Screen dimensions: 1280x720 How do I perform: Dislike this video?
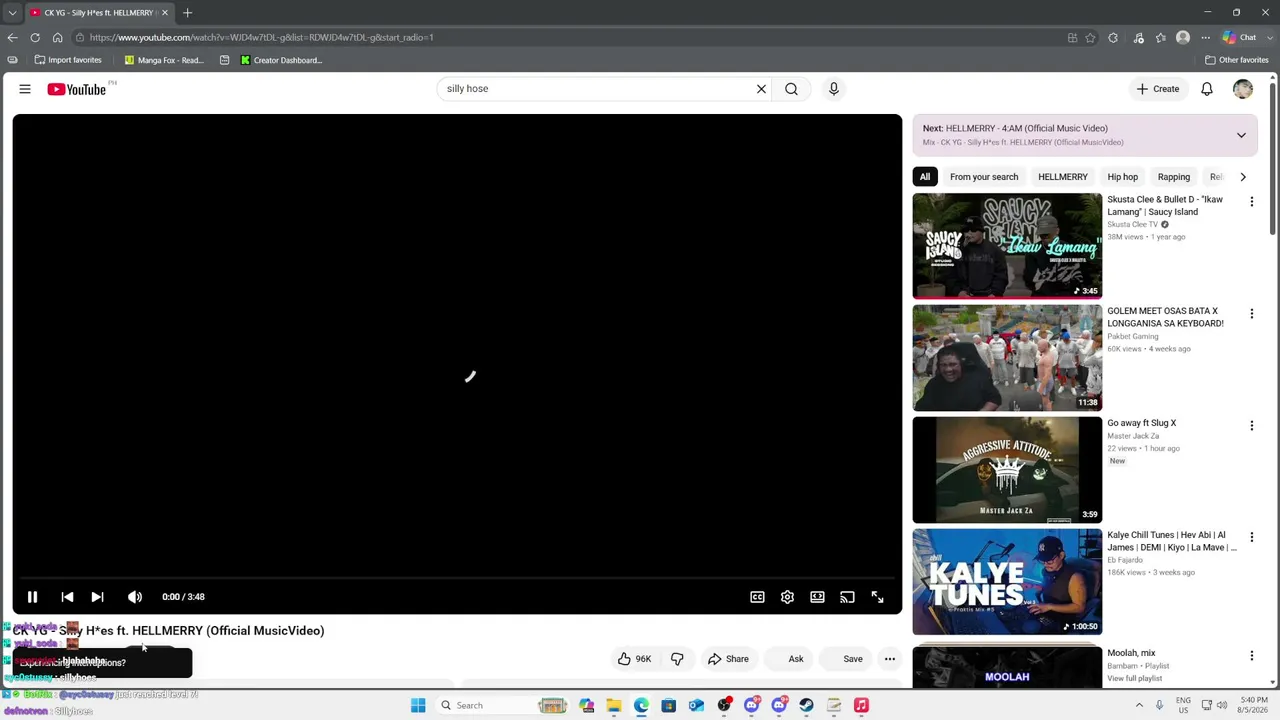[x=677, y=659]
